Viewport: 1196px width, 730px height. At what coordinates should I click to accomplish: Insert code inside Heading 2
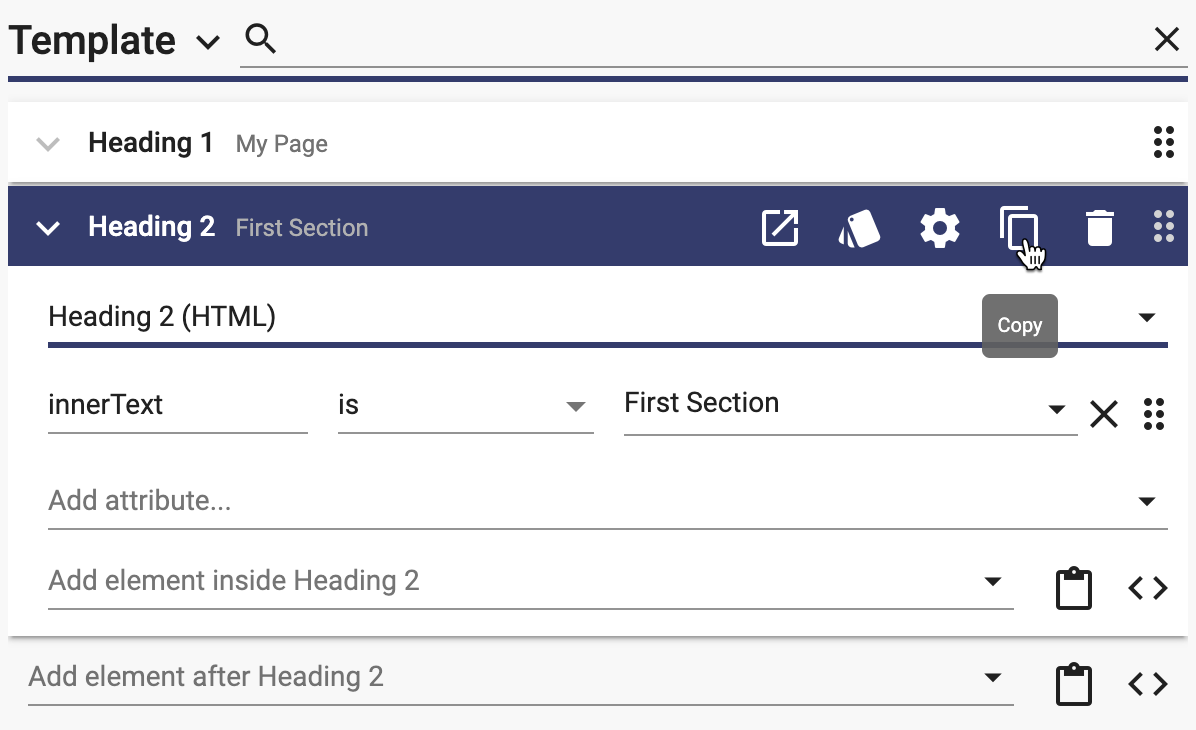(x=1148, y=588)
